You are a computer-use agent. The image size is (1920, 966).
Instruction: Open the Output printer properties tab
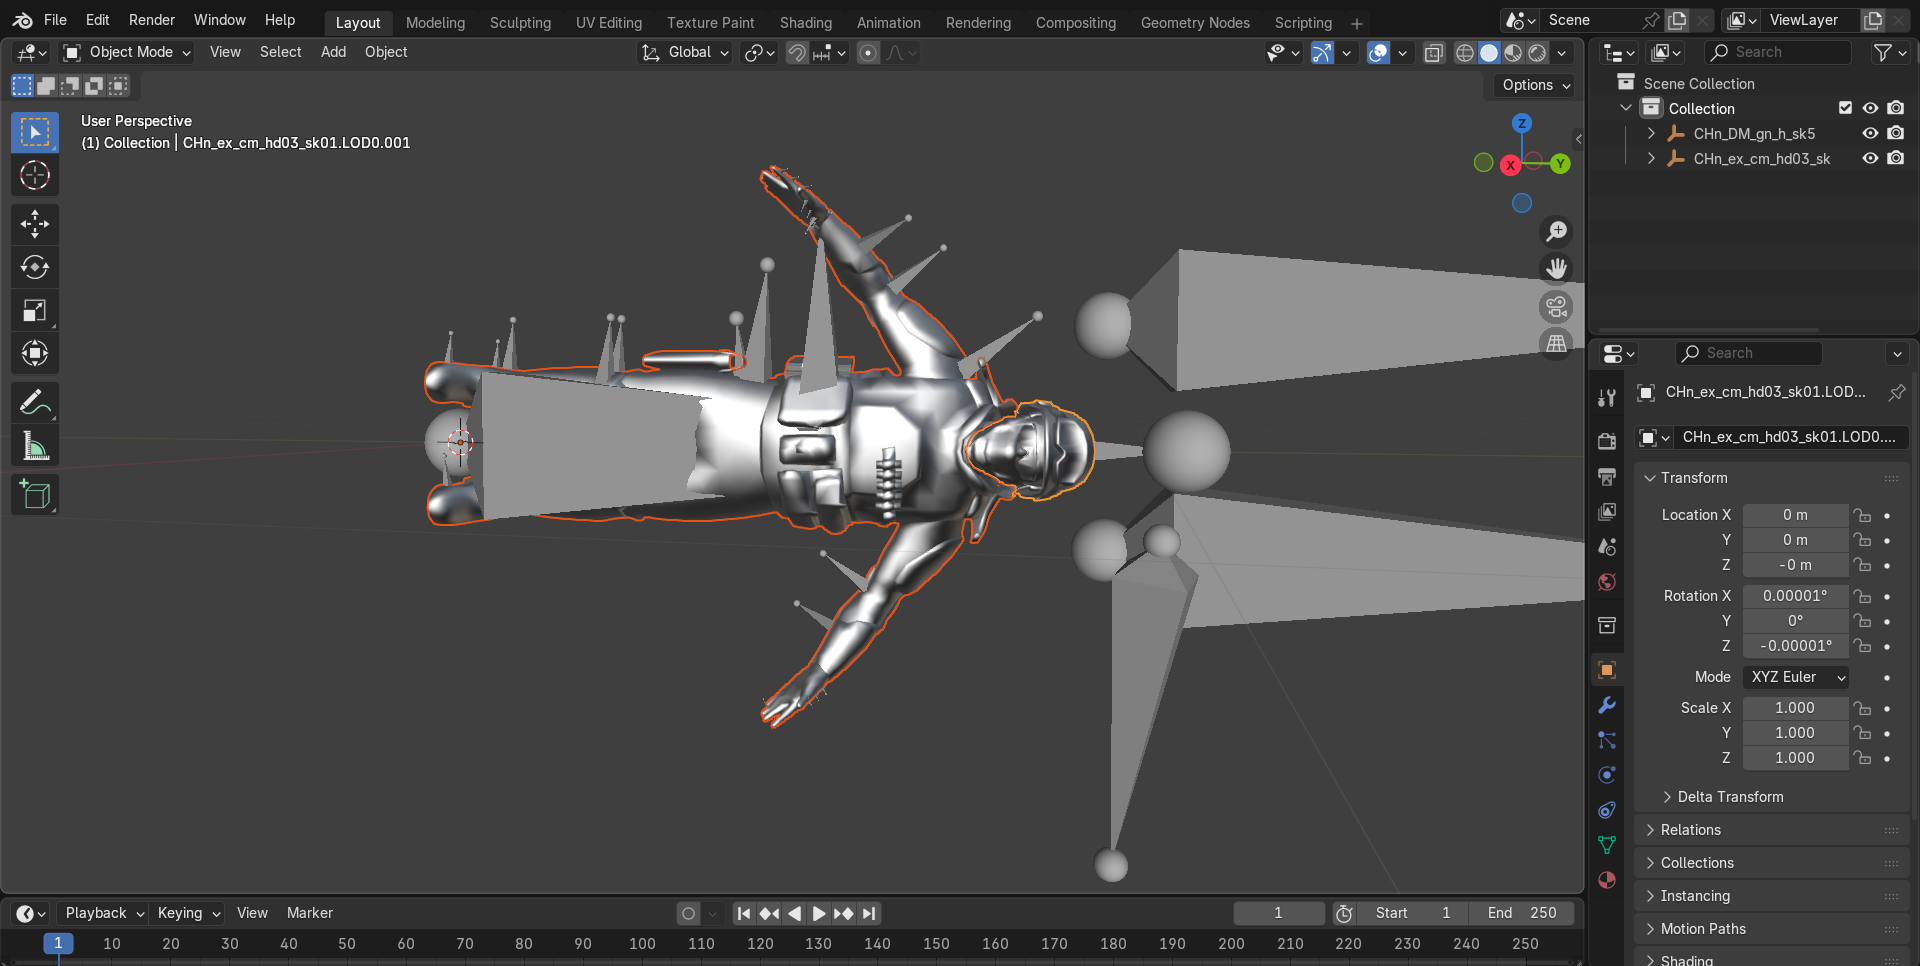click(1607, 476)
